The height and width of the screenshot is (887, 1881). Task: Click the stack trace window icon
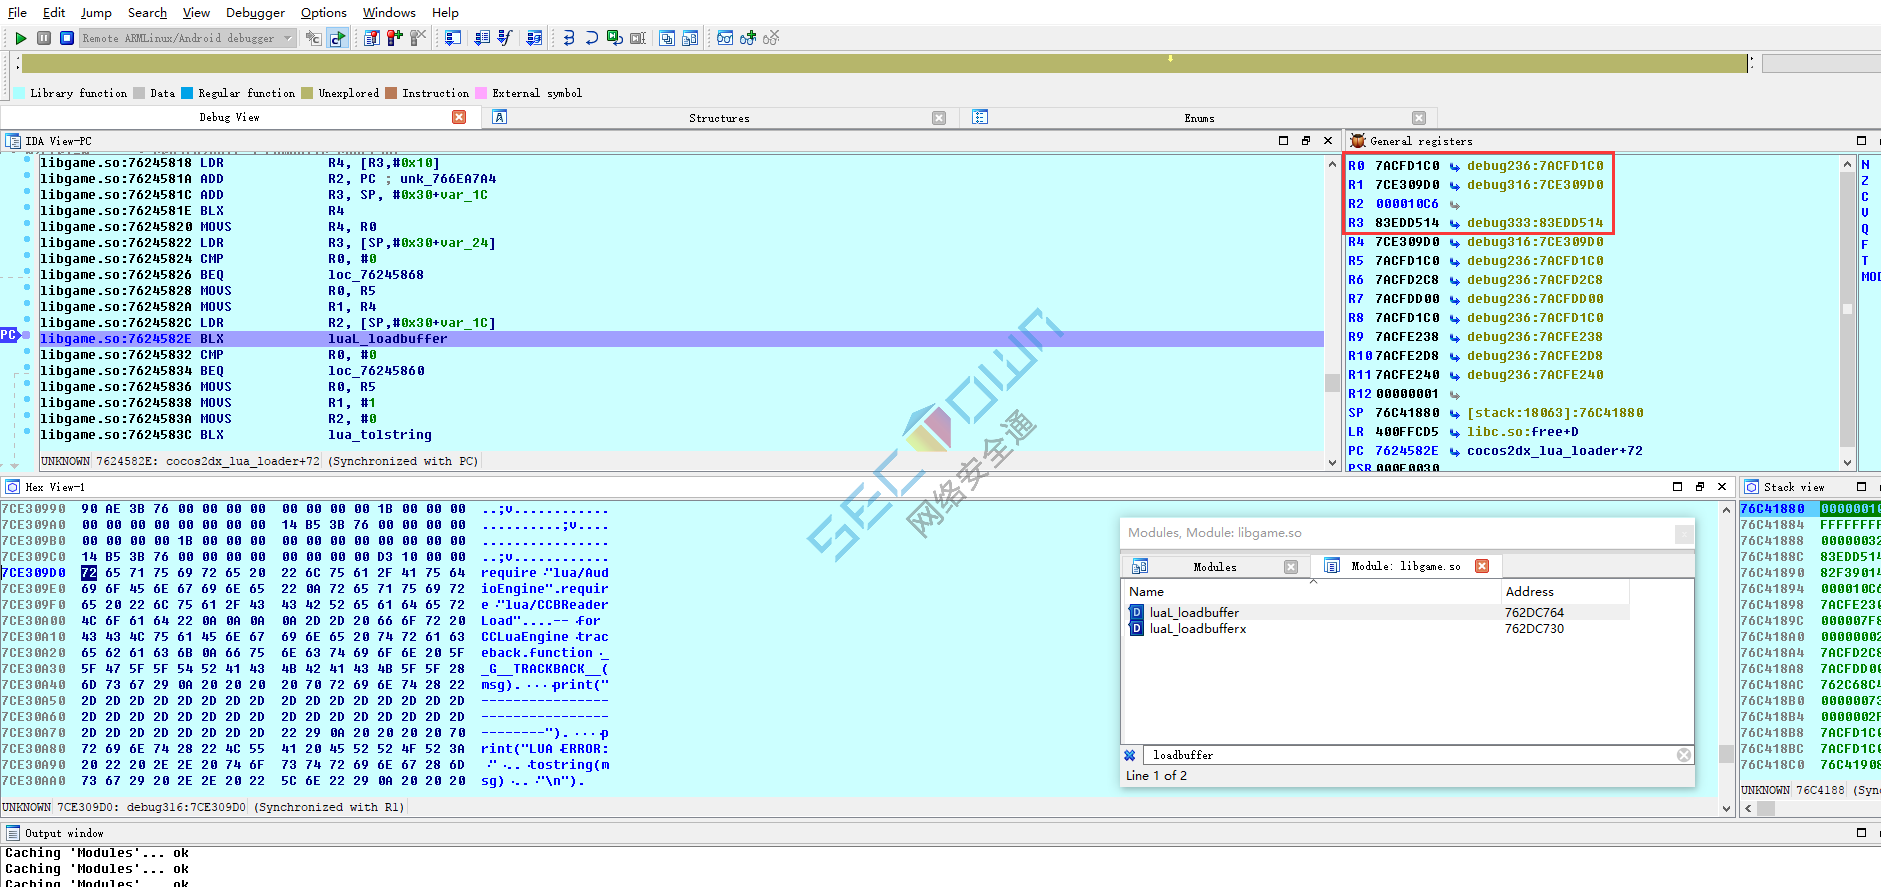point(534,38)
